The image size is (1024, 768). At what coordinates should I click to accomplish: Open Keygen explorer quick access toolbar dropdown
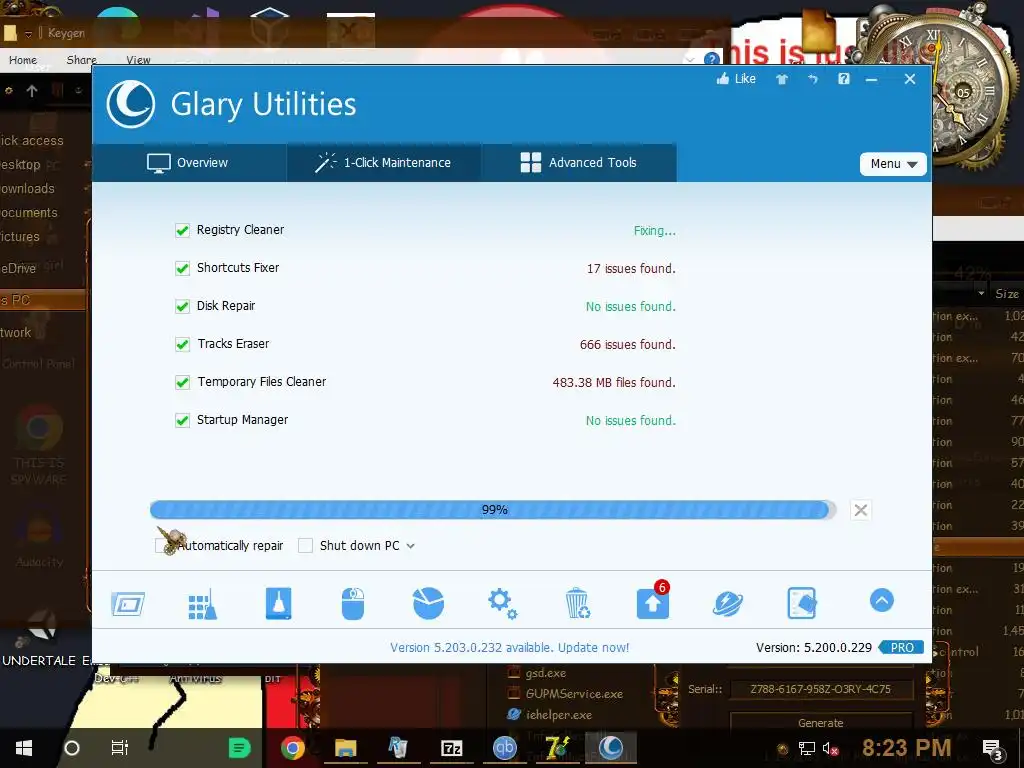click(x=29, y=33)
